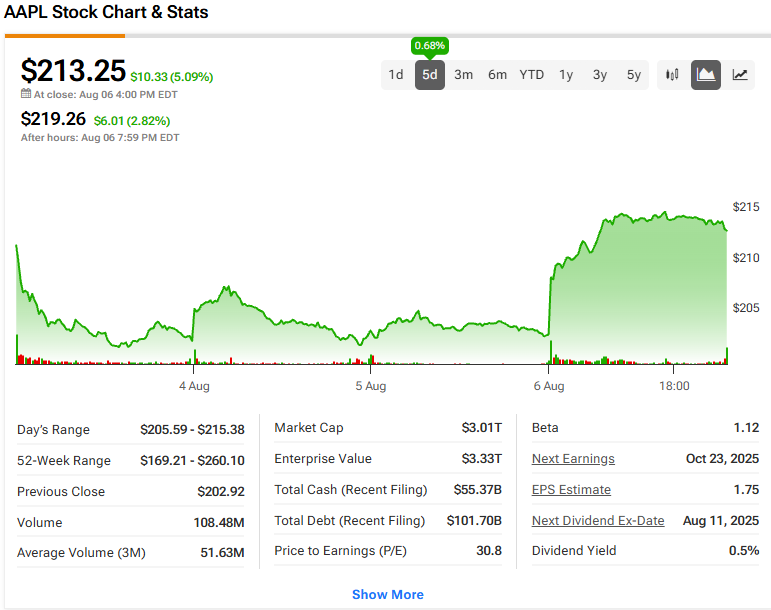Select the 1y time range
Image resolution: width=771 pixels, height=610 pixels.
566,75
